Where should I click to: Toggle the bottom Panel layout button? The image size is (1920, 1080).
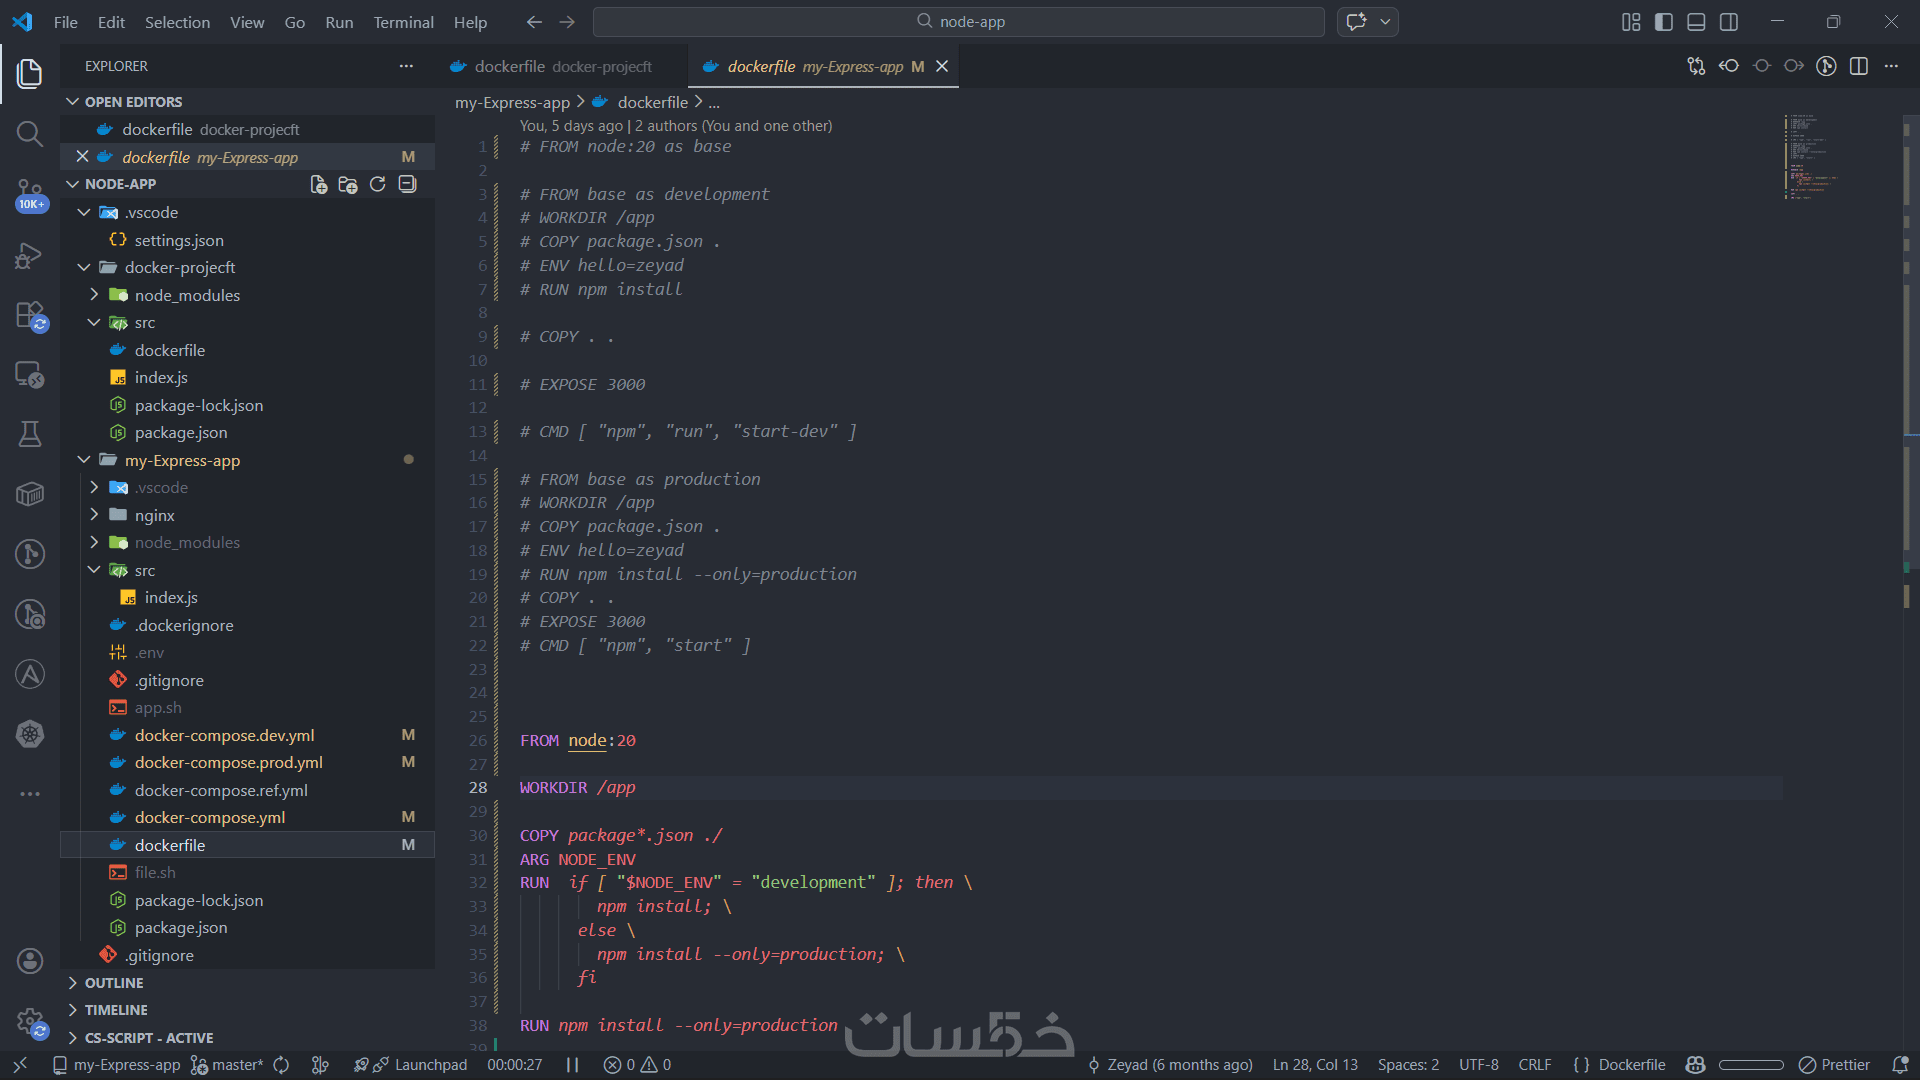coord(1696,22)
